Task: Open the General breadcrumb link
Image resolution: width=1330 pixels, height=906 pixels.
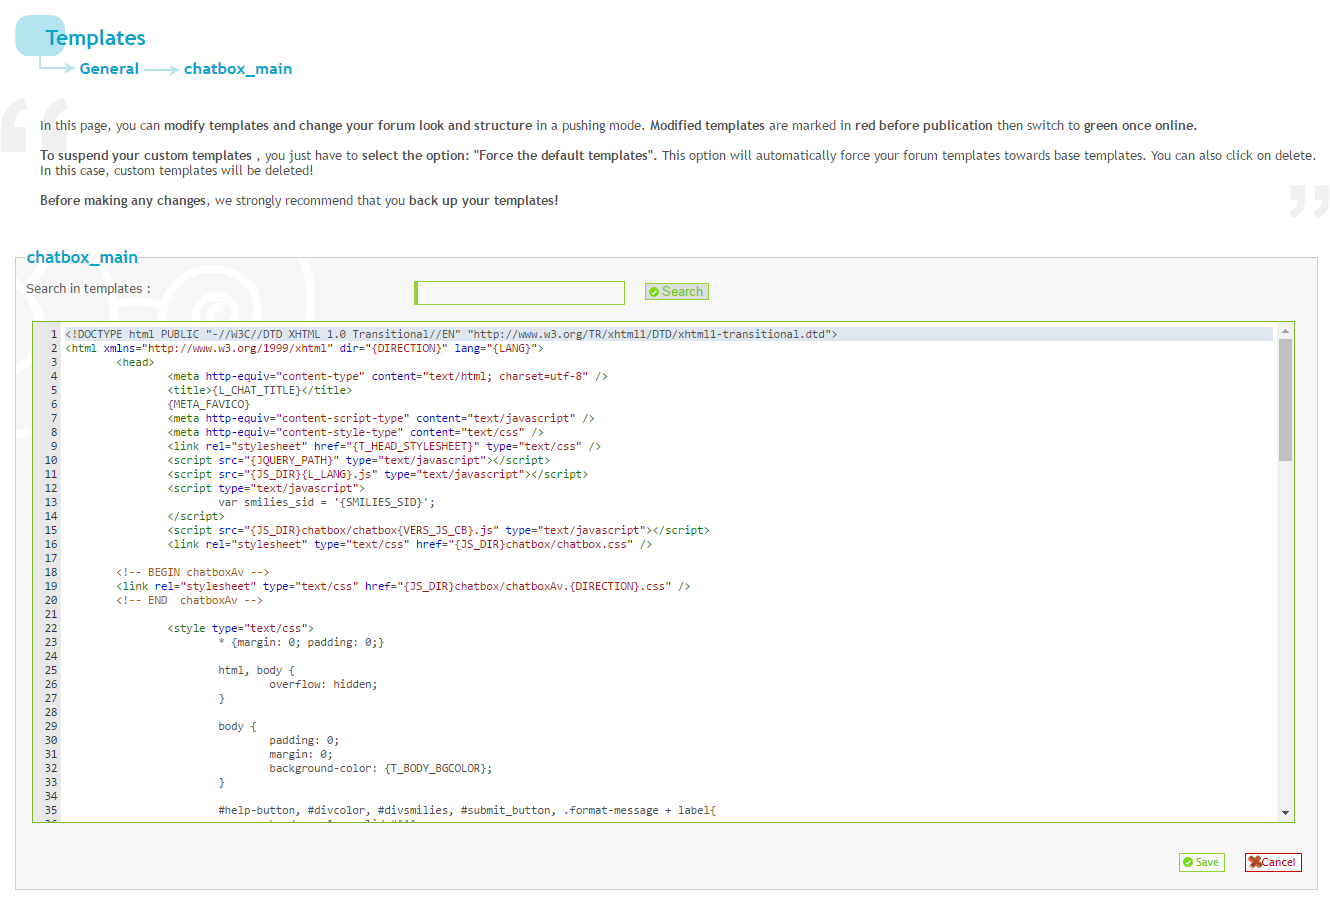Action: (109, 69)
